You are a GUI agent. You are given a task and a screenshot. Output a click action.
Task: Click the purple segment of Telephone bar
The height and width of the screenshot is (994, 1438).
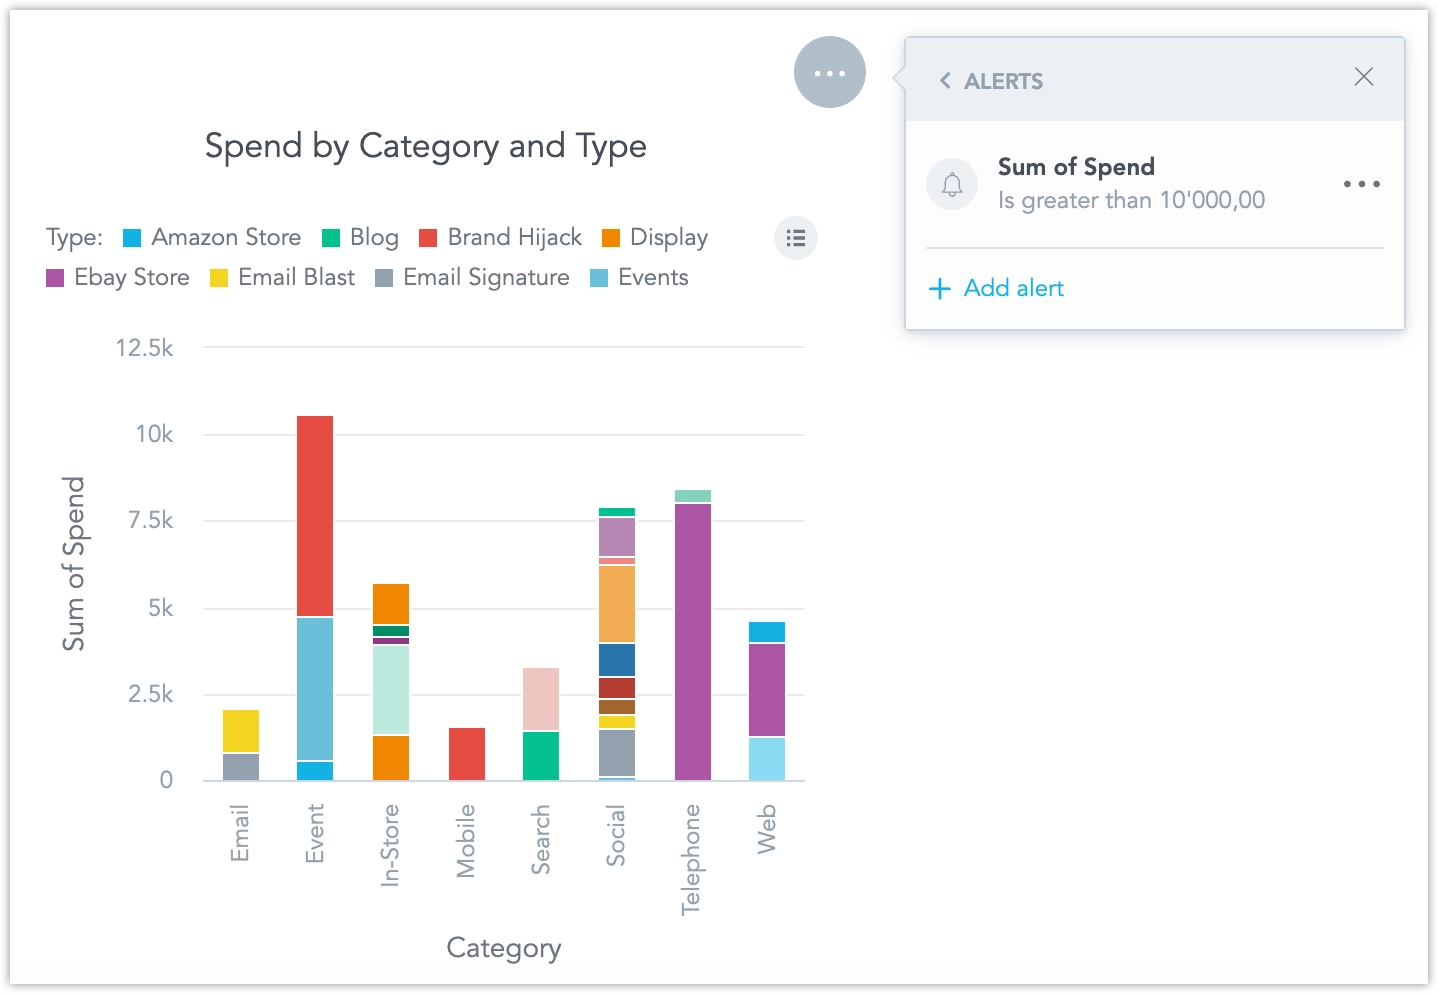coord(693,641)
